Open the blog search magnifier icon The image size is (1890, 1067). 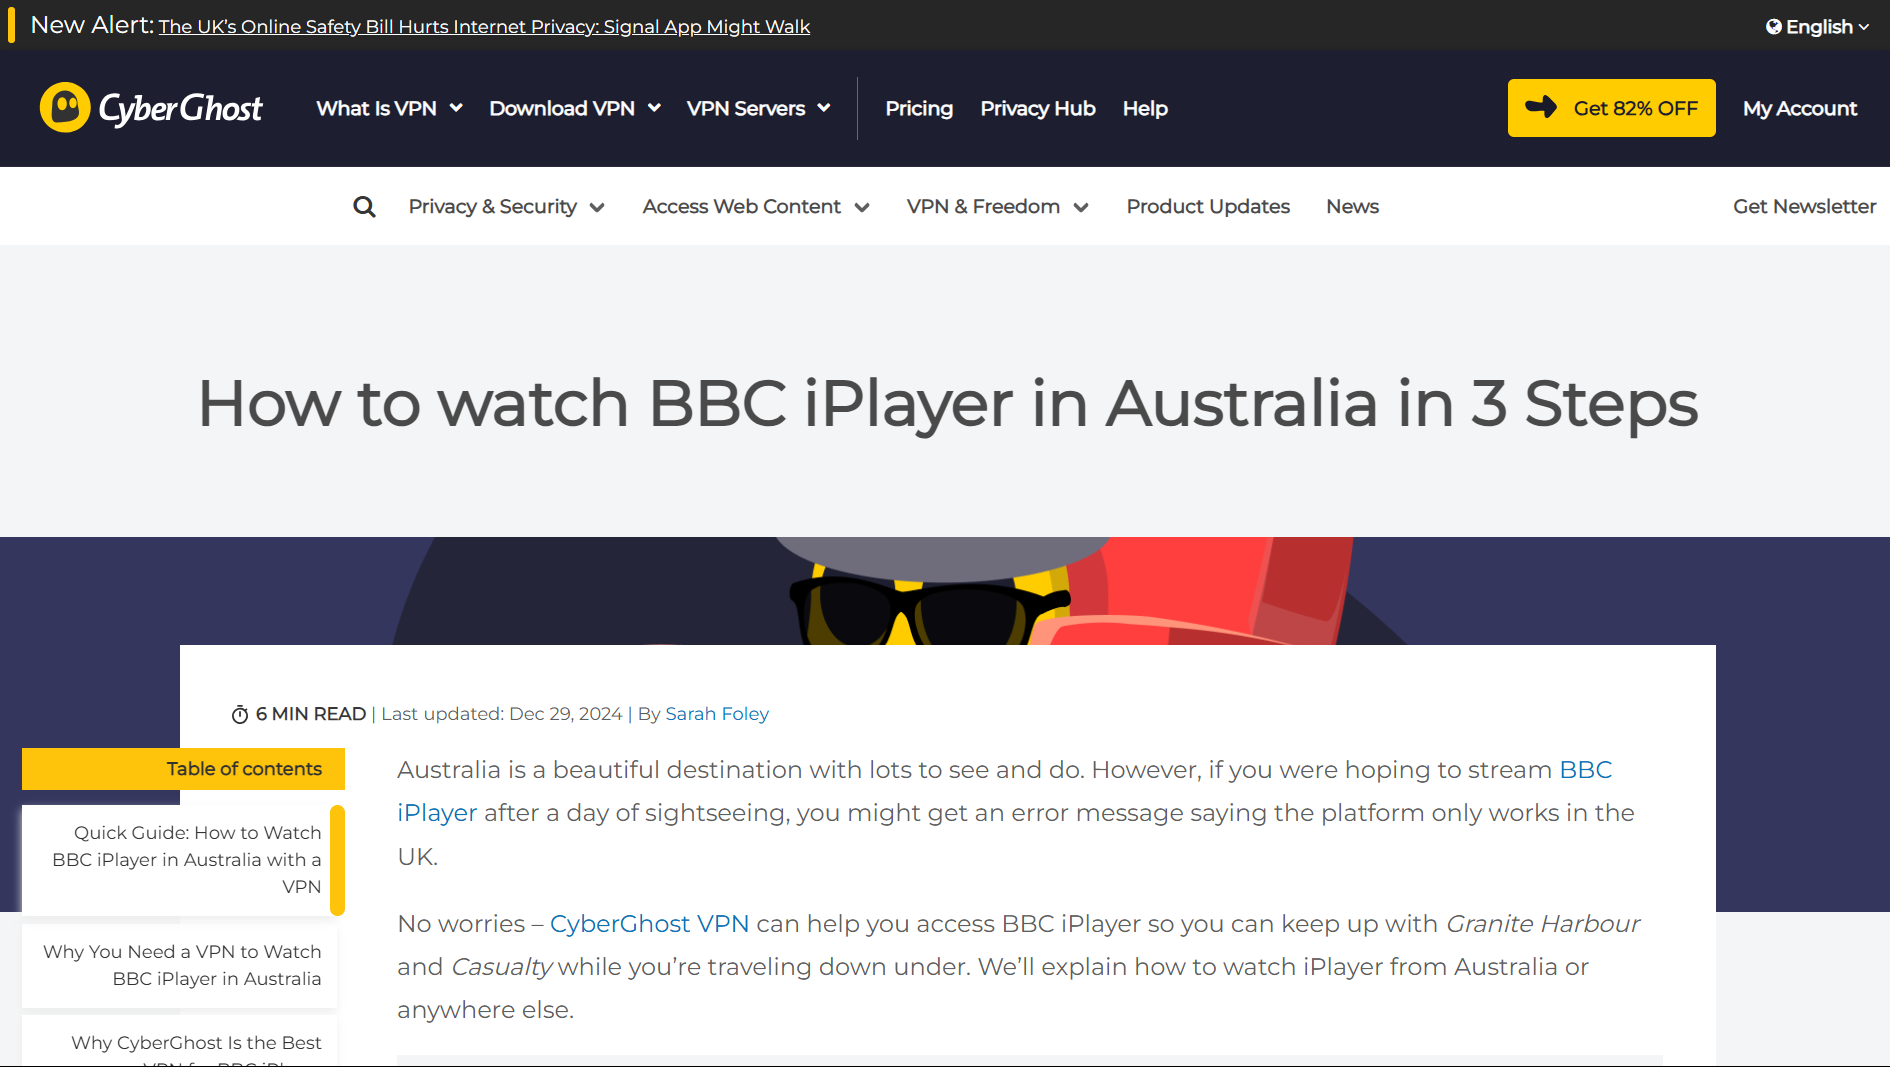pos(365,207)
